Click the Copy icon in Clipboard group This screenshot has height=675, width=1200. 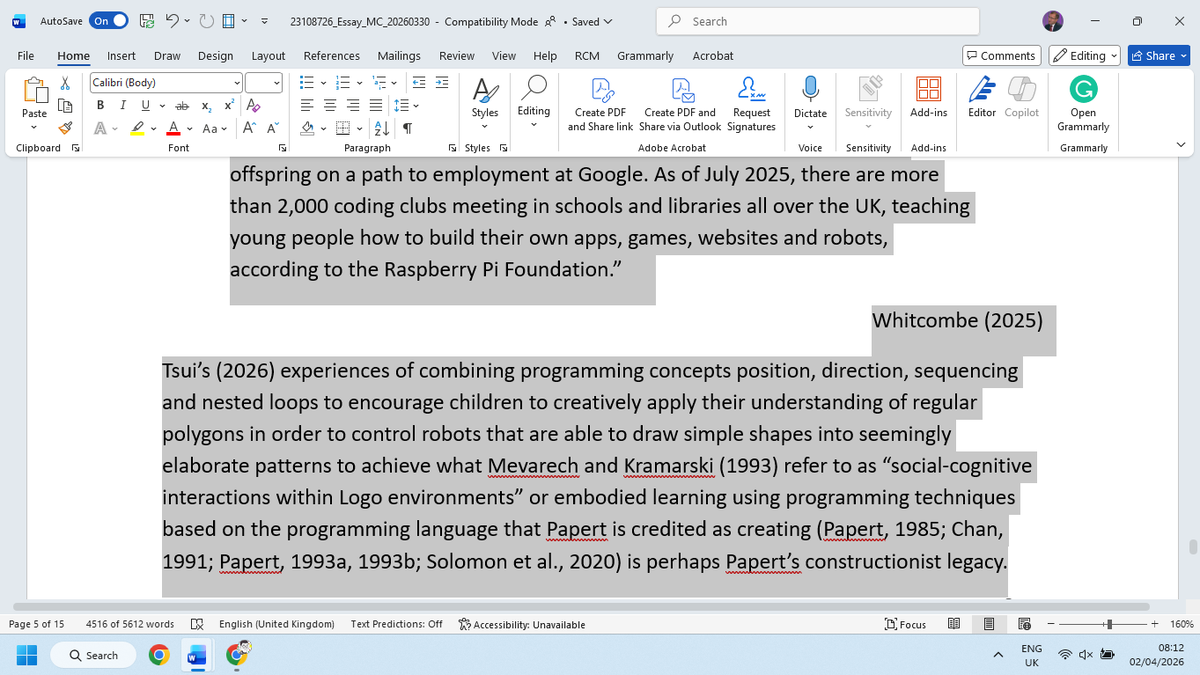(x=65, y=105)
